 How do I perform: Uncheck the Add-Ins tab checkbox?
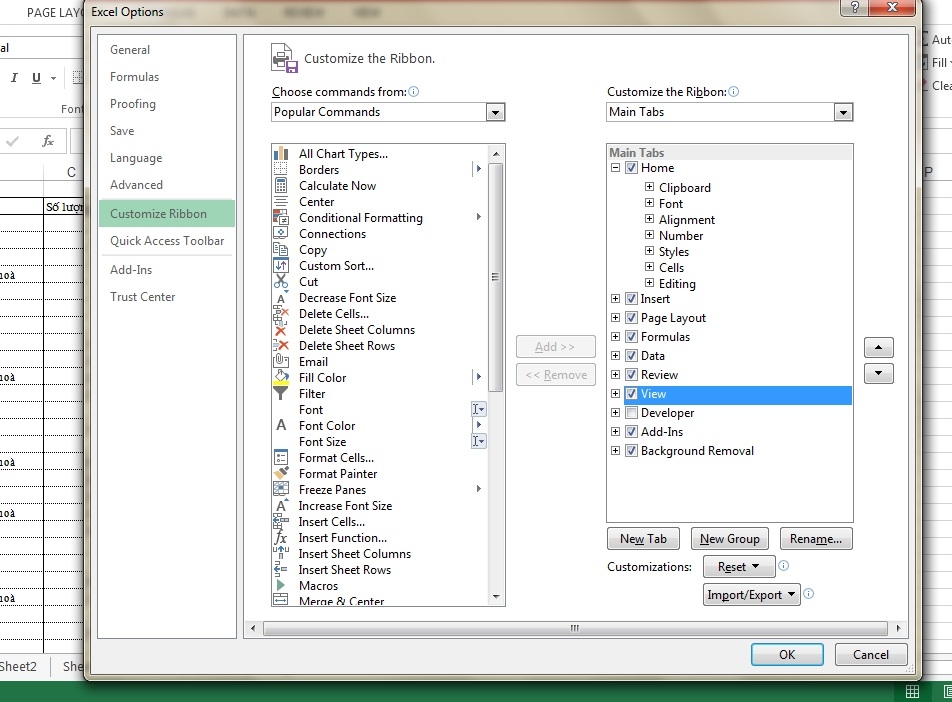tap(631, 432)
